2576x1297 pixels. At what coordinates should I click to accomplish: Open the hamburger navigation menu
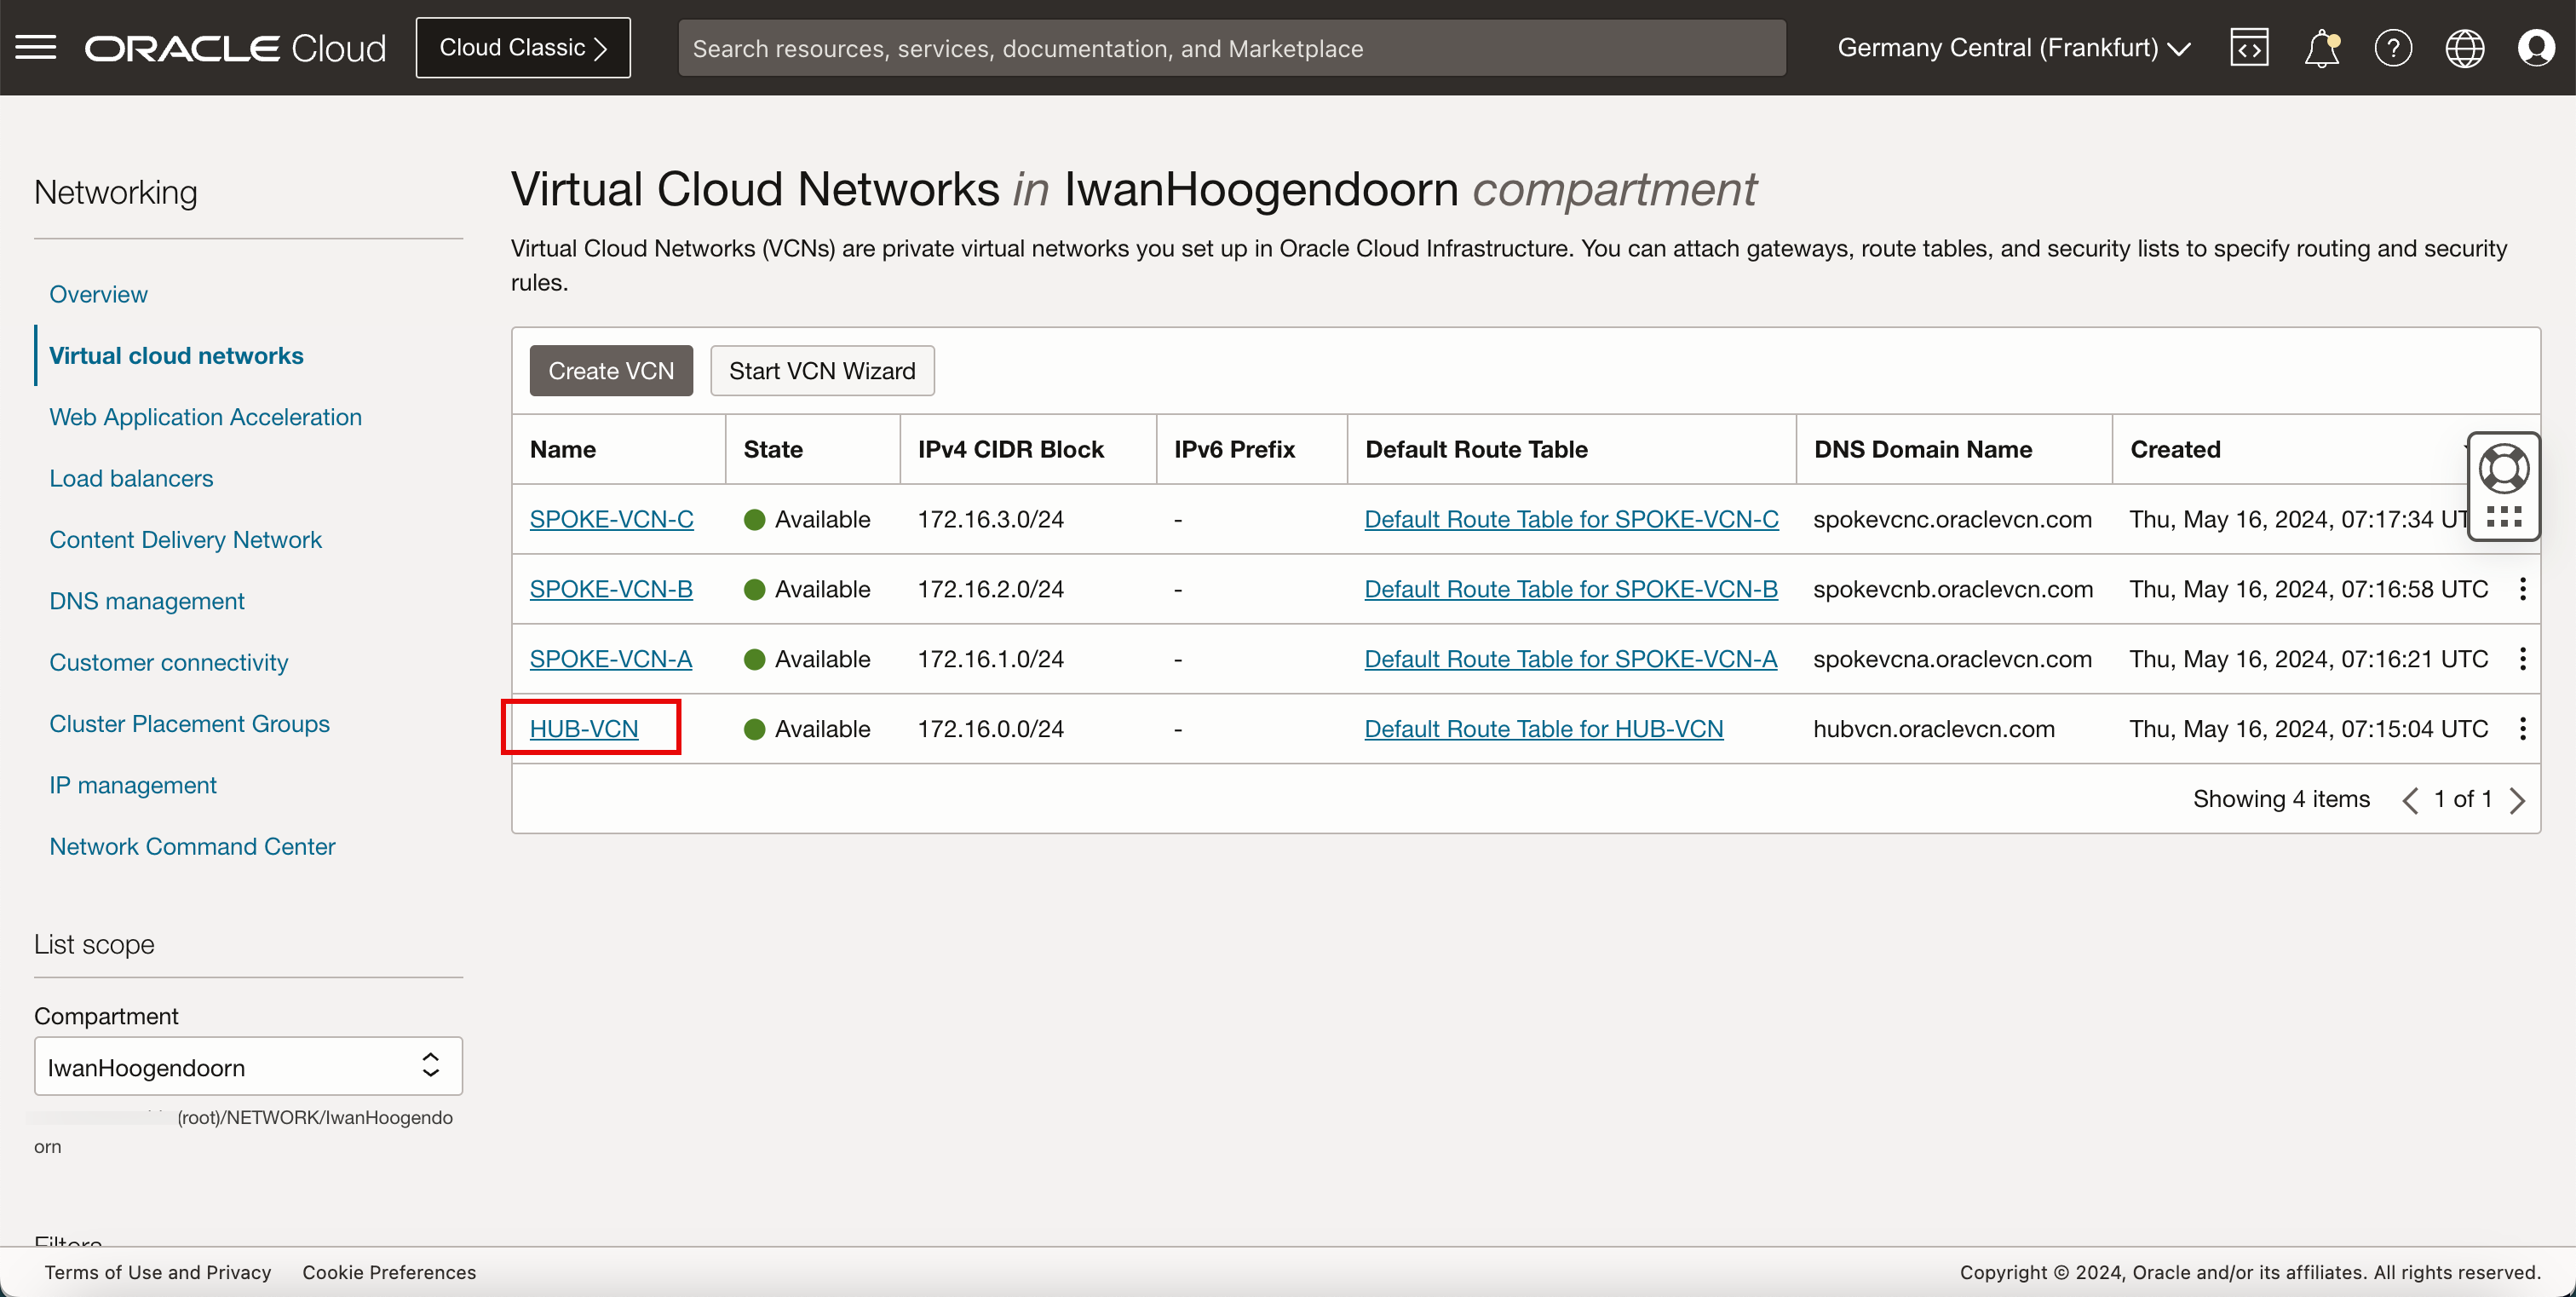point(36,47)
